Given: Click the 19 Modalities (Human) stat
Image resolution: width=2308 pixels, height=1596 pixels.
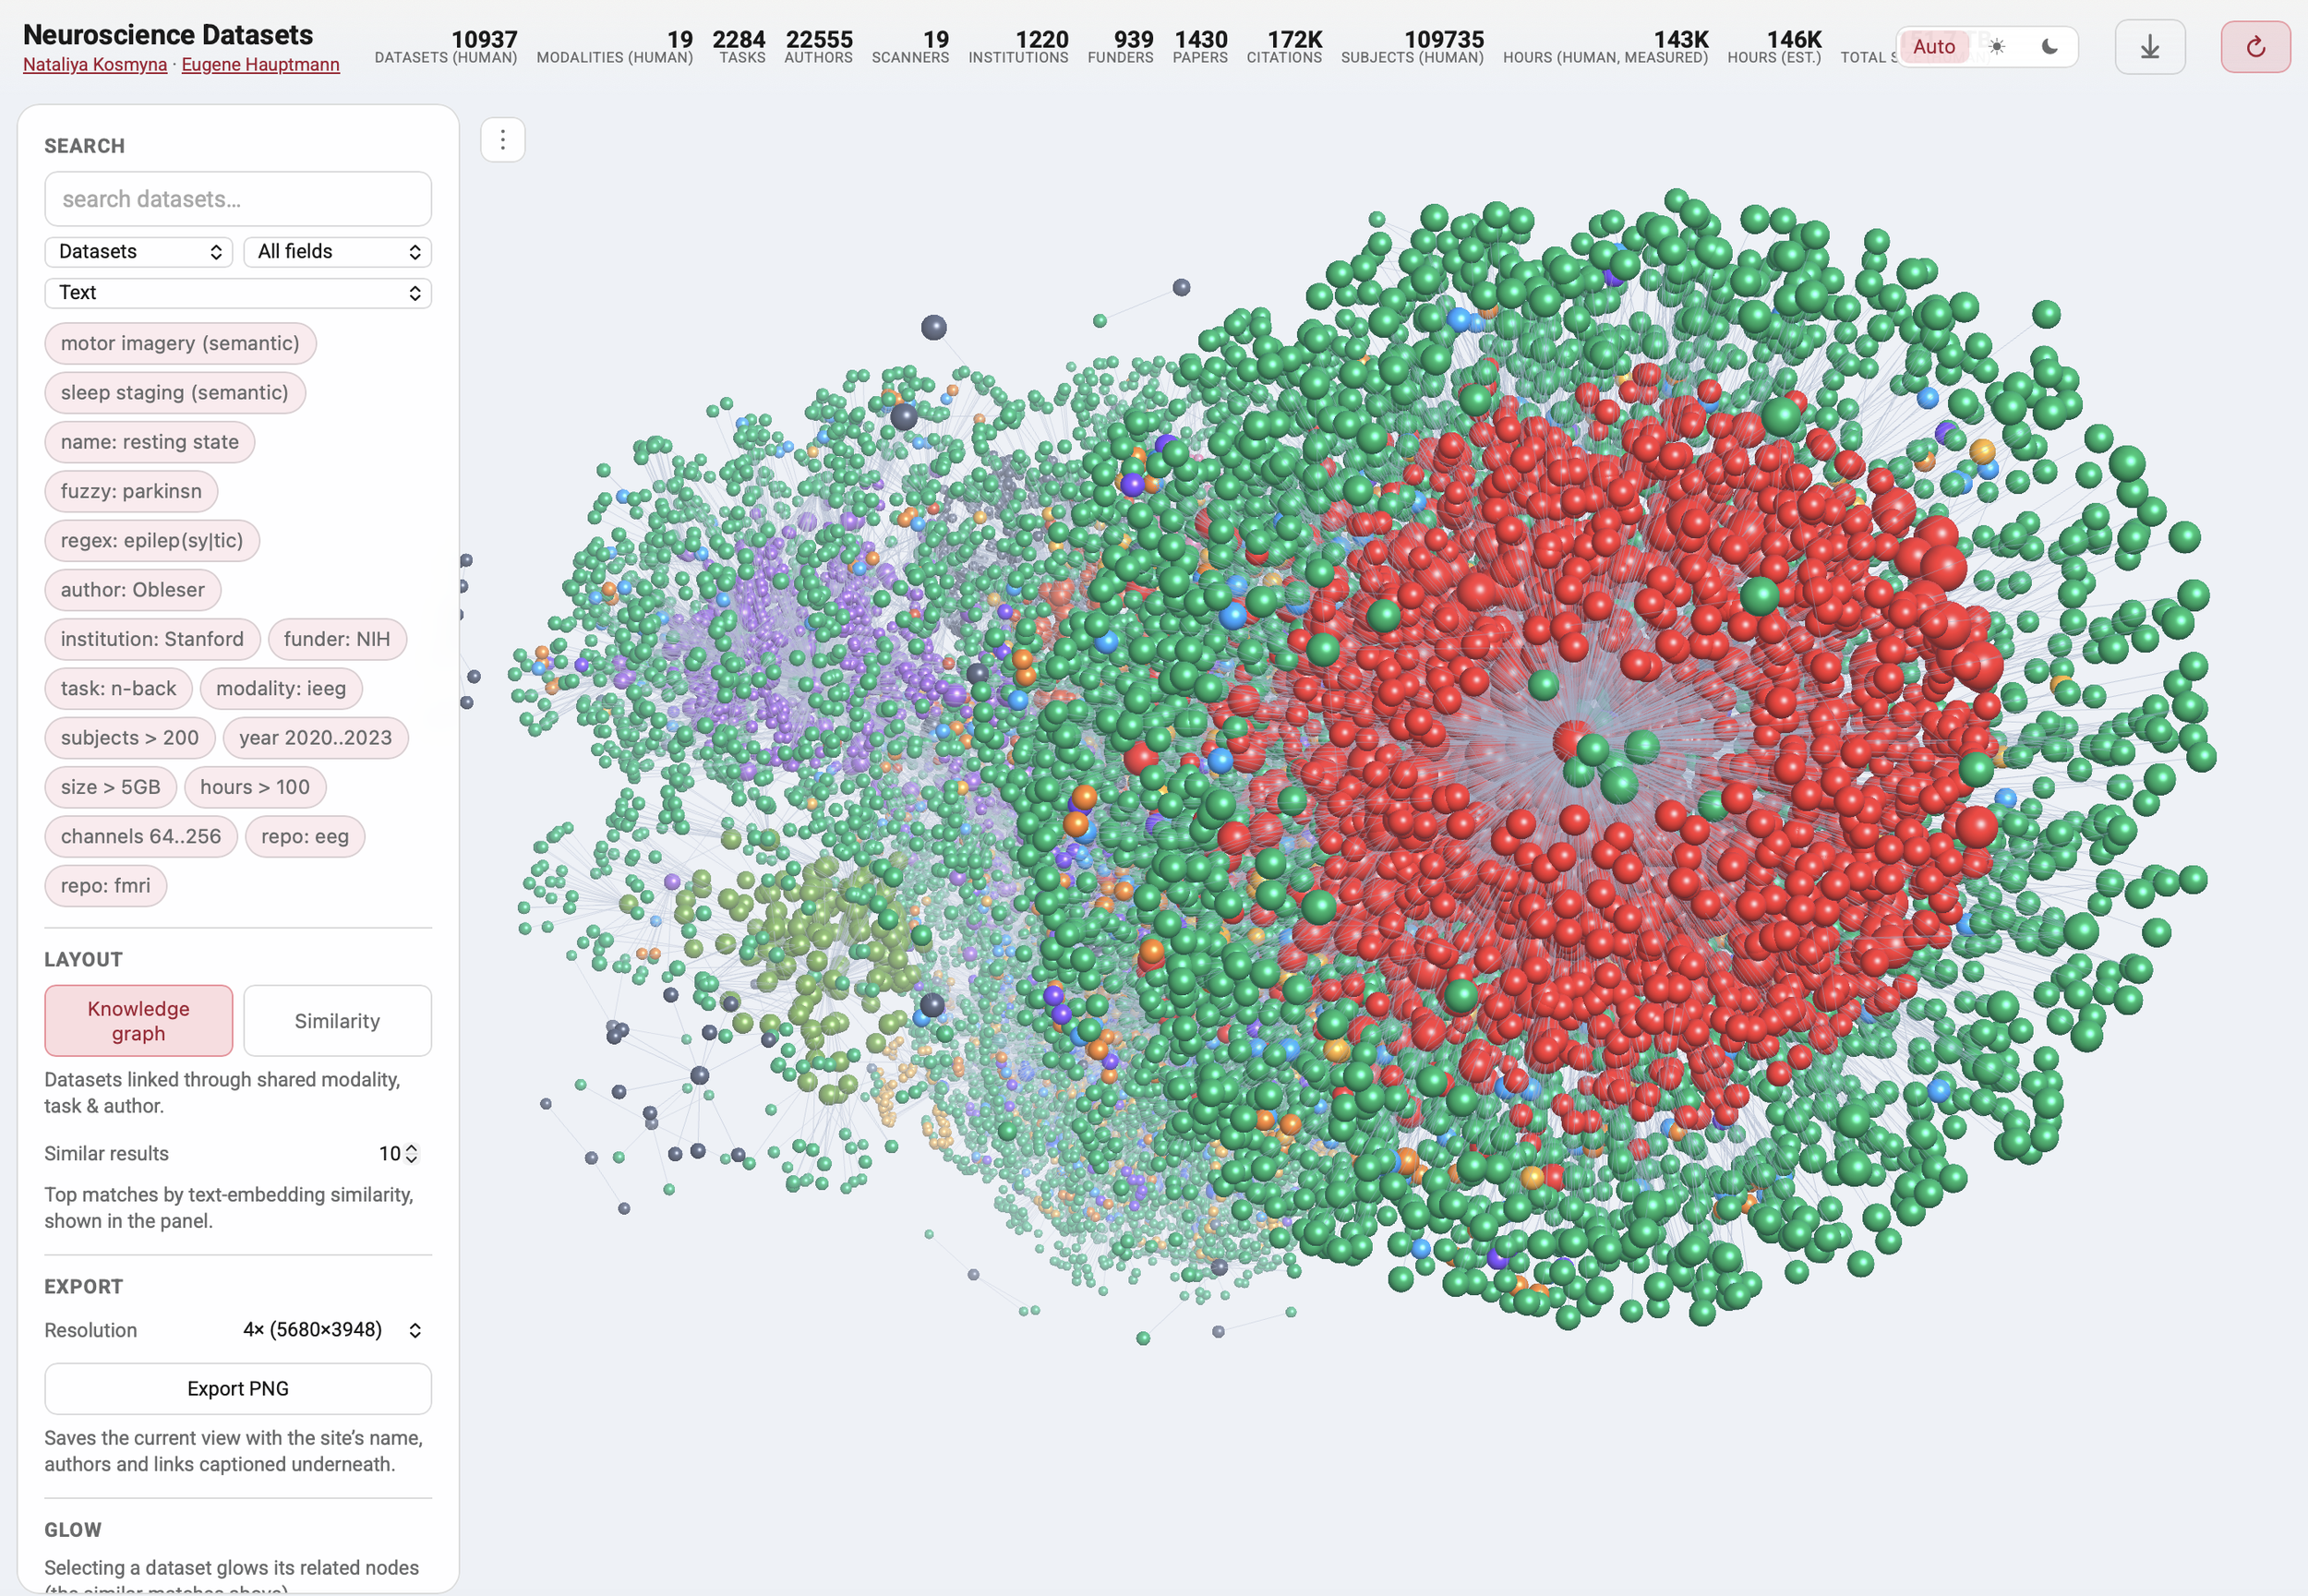Looking at the screenshot, I should 615,47.
